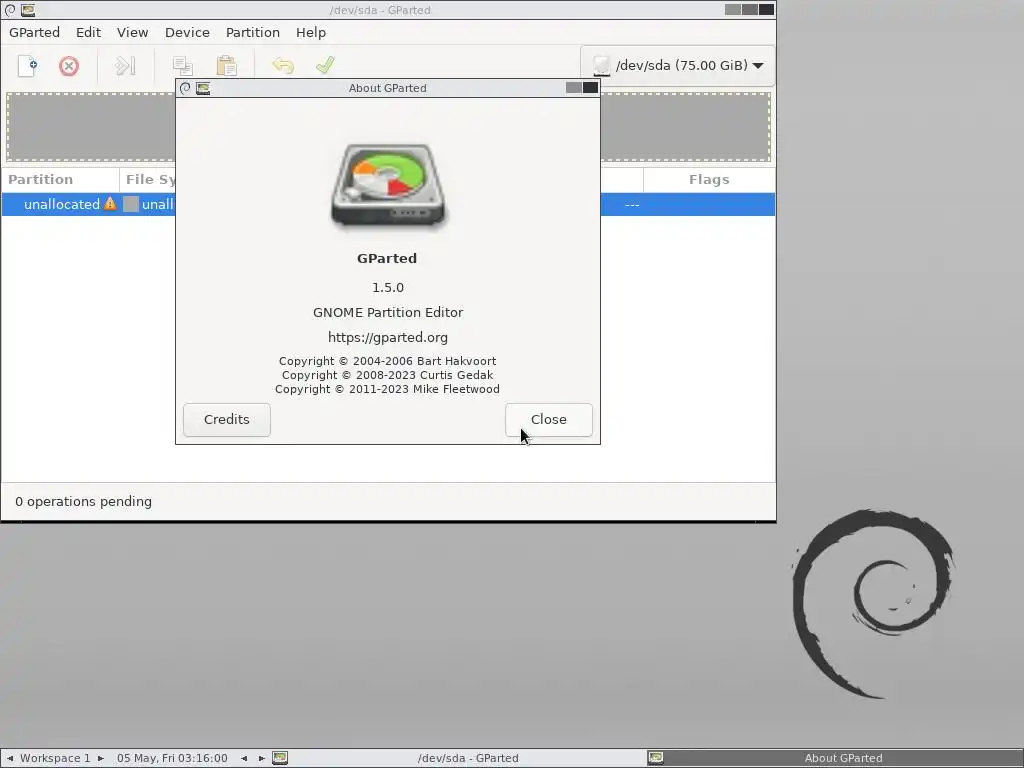Click the About GParted dialog minimize button
The height and width of the screenshot is (768, 1024).
[574, 88]
